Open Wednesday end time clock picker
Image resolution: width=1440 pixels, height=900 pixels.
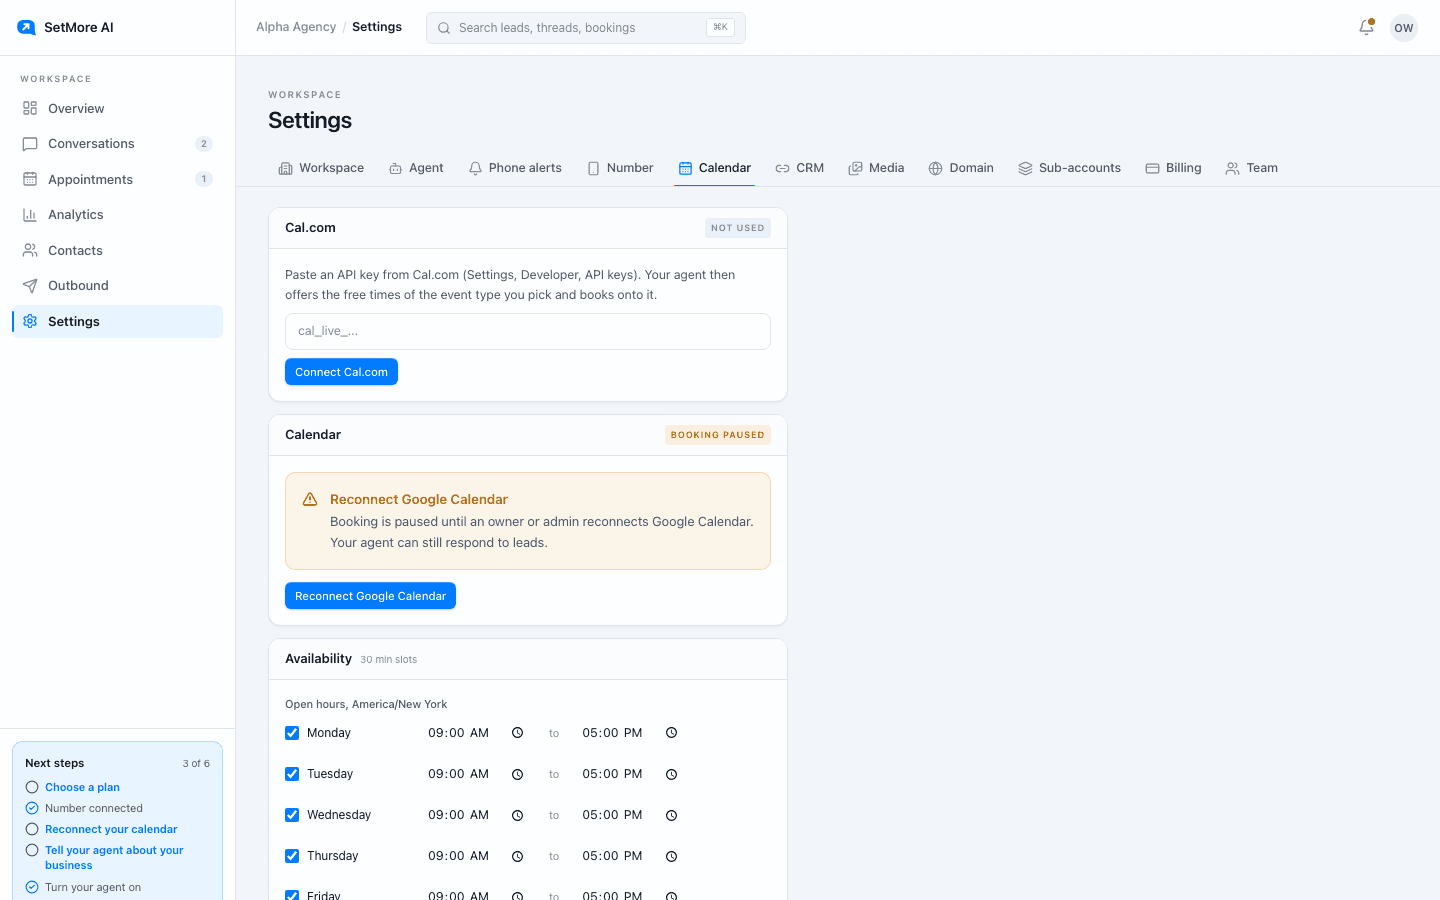click(672, 815)
